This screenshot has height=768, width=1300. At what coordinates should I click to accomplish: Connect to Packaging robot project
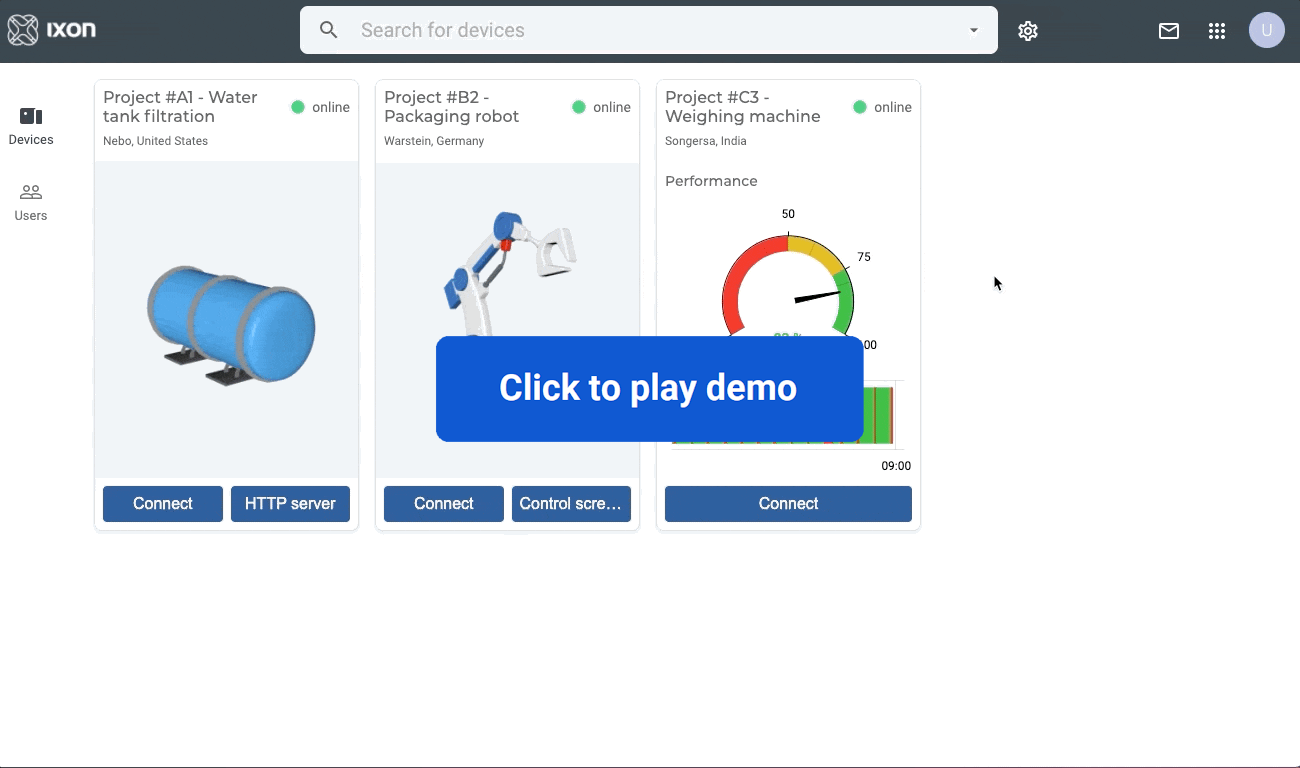pyautogui.click(x=443, y=503)
